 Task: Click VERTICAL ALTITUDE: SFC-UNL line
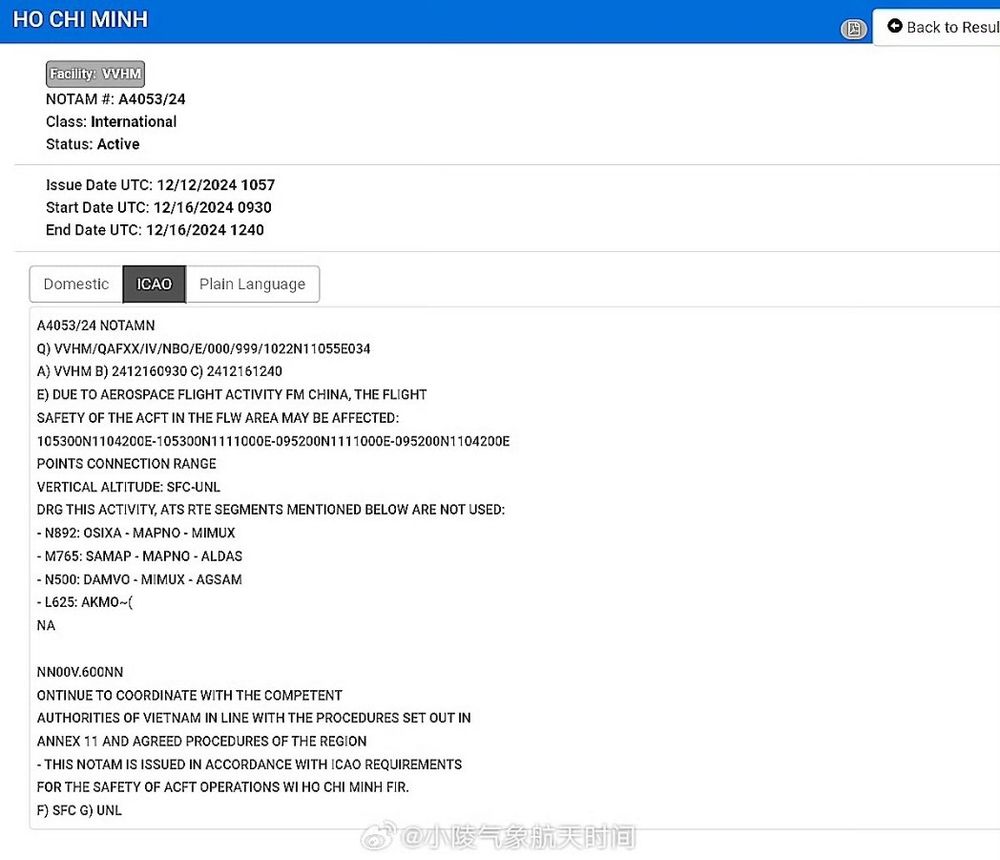(128, 487)
